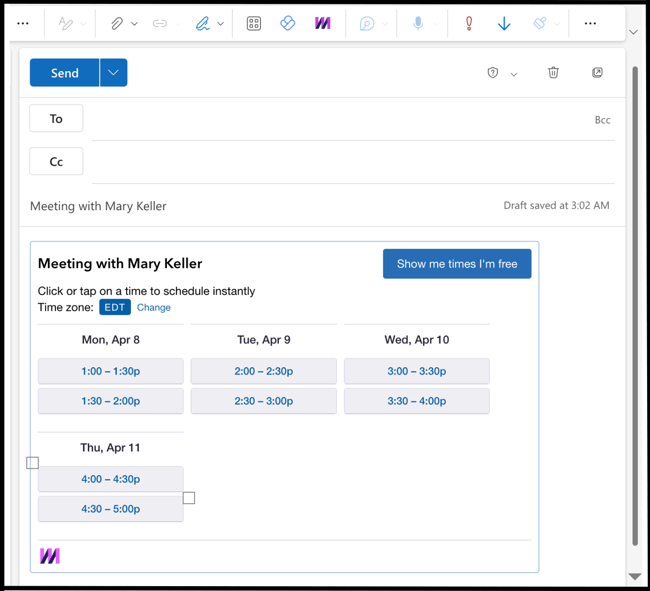Discard draft with trash icon
The width and height of the screenshot is (650, 591).
coord(553,73)
